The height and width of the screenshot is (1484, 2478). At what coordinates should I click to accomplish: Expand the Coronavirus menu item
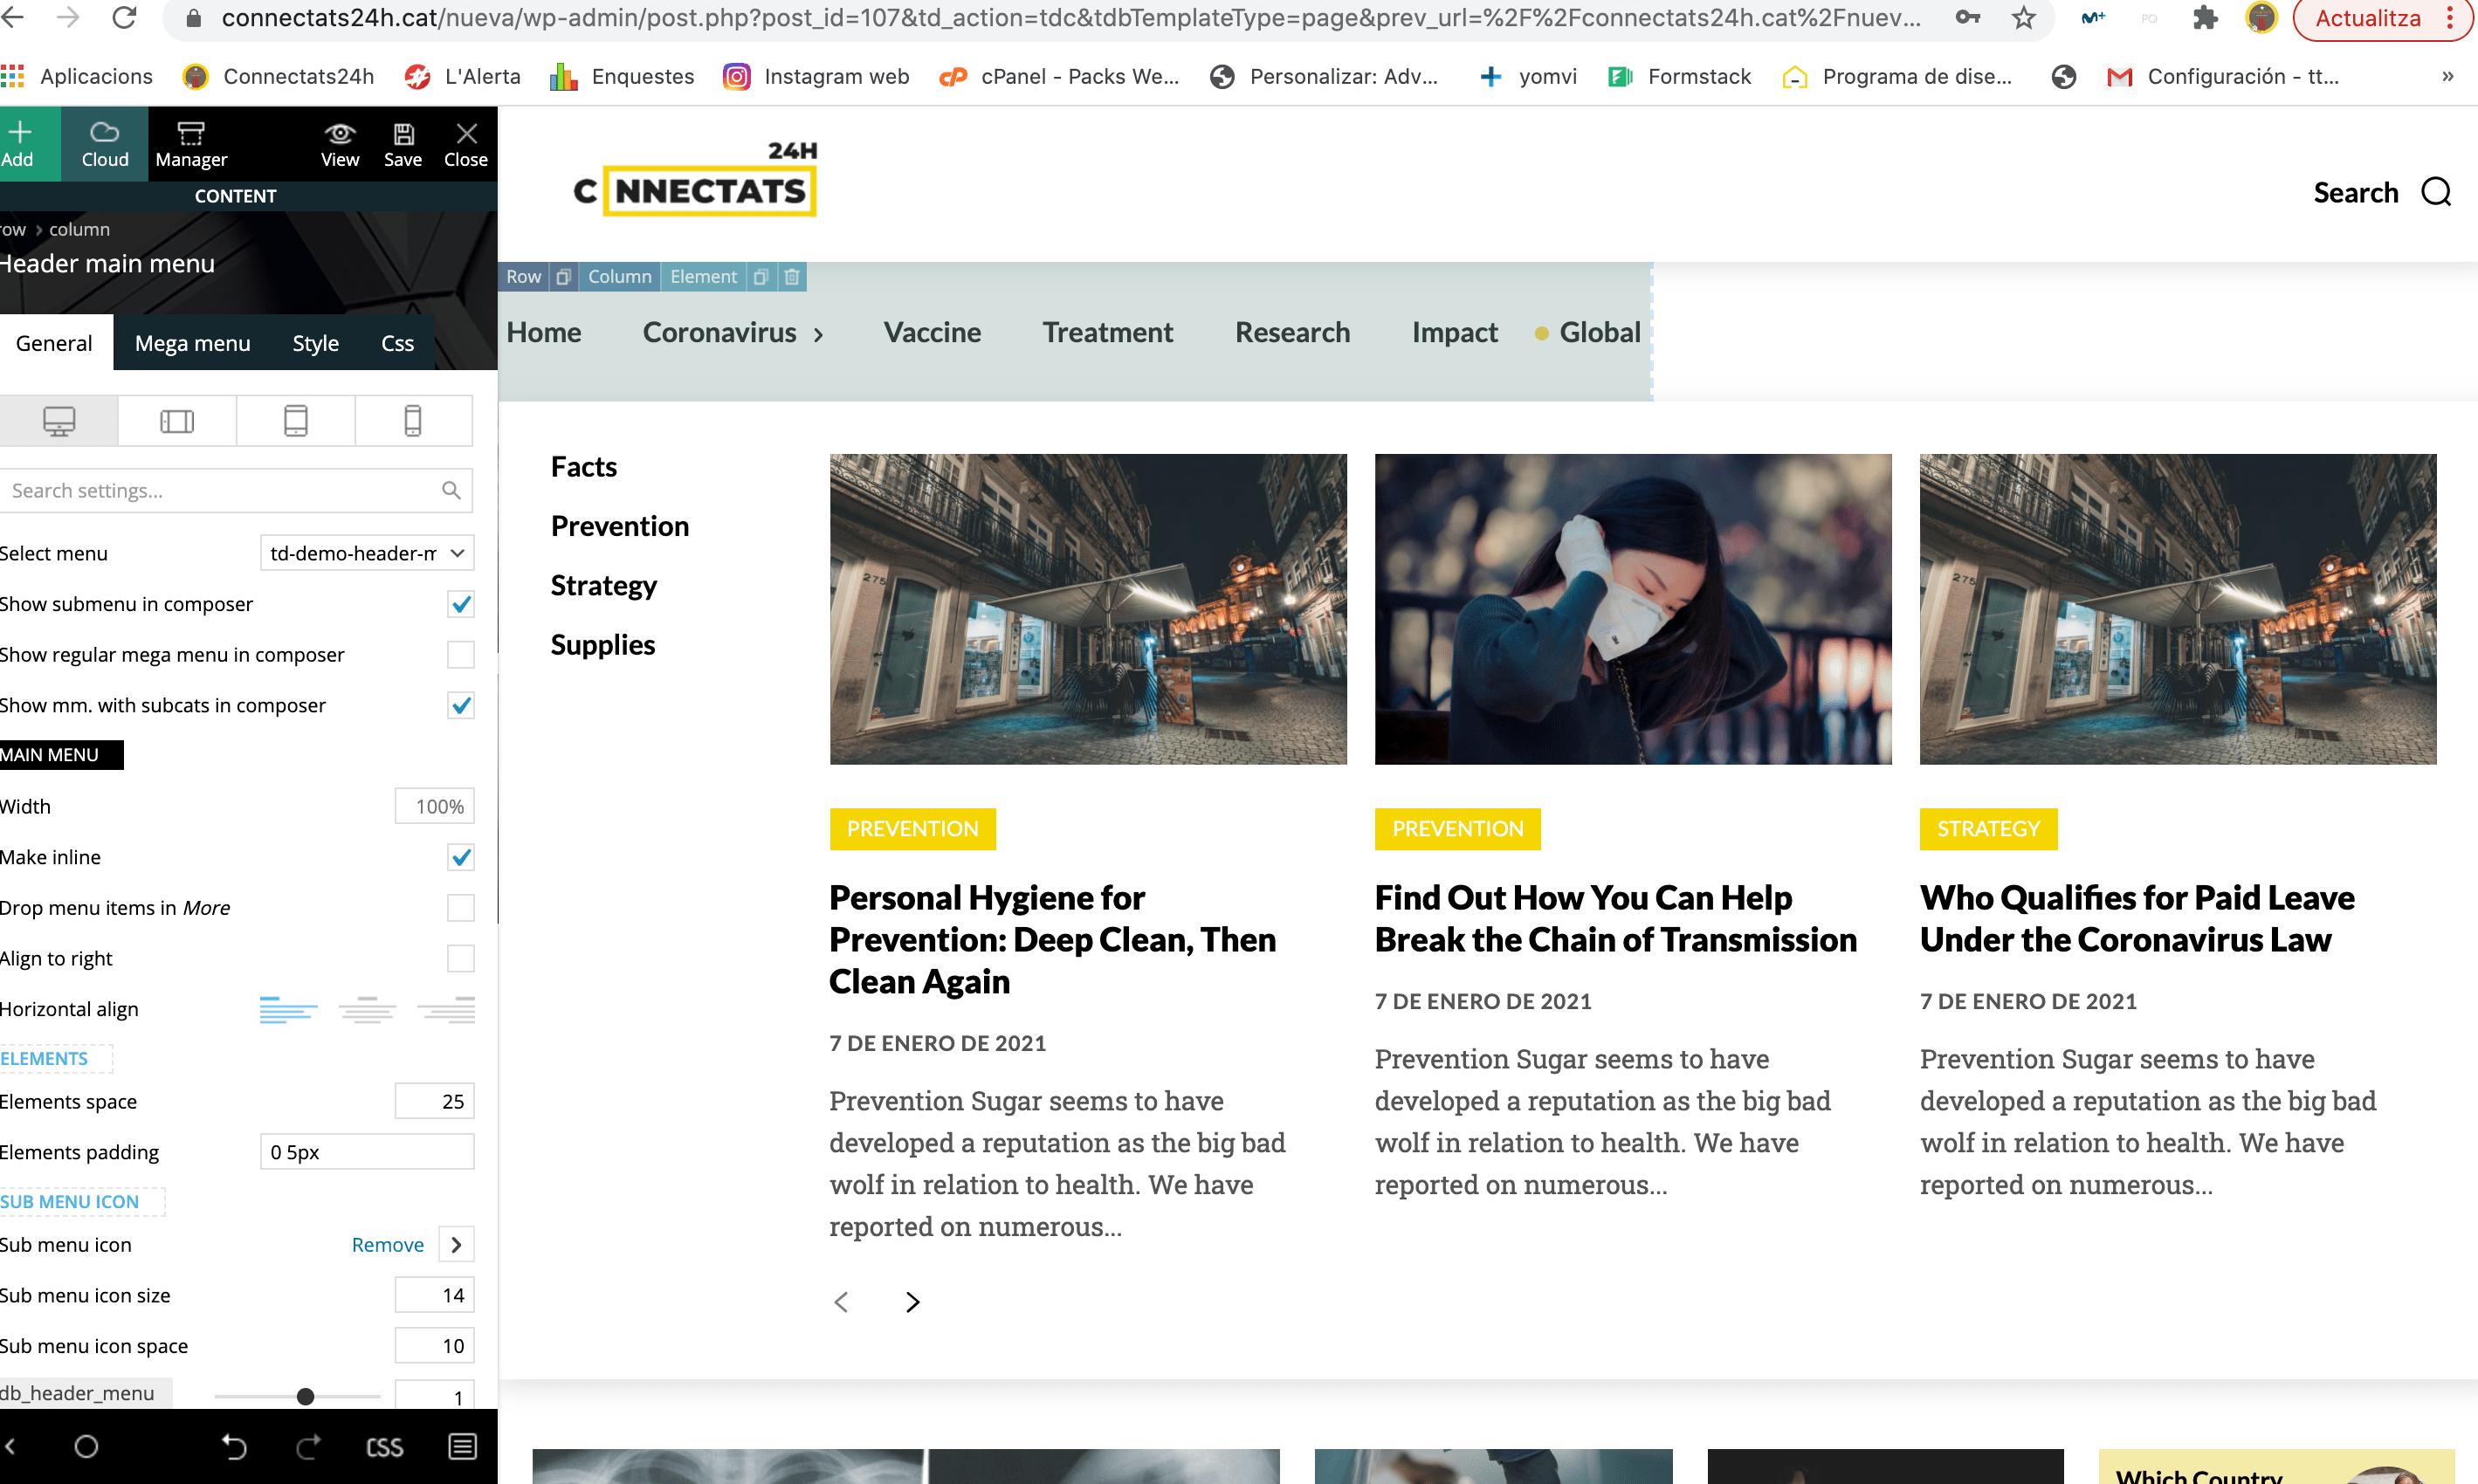818,334
